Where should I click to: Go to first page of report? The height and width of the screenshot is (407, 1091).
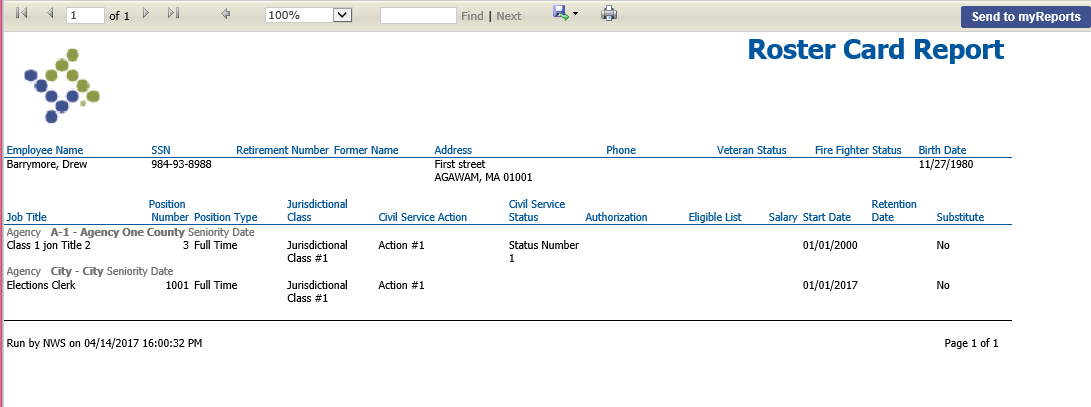21,13
